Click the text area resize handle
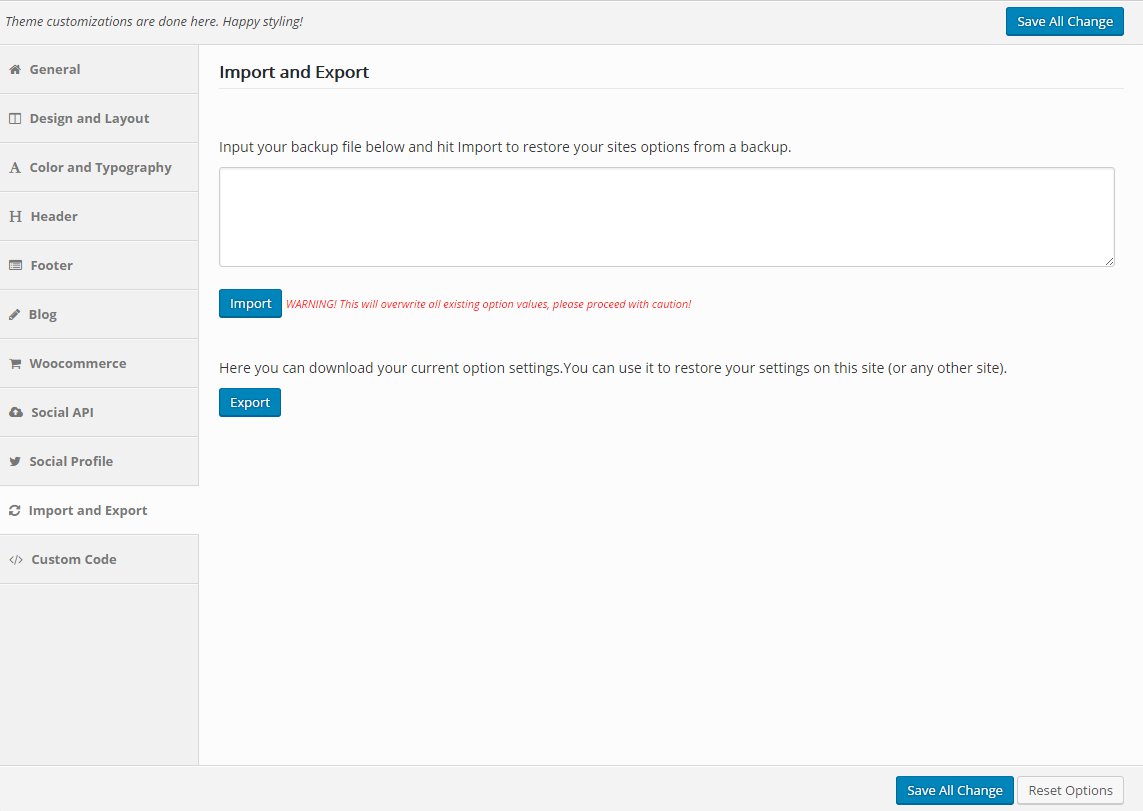 tap(1109, 261)
